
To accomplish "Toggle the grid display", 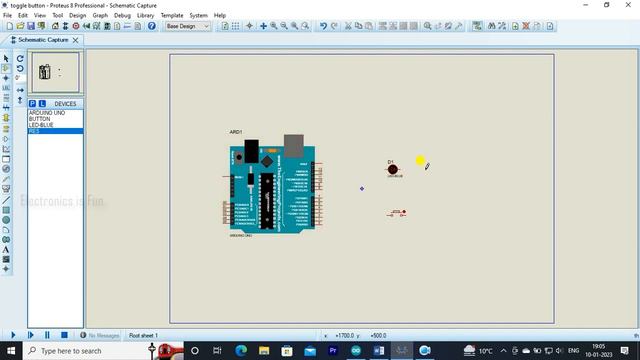I will pyautogui.click(x=236, y=26).
